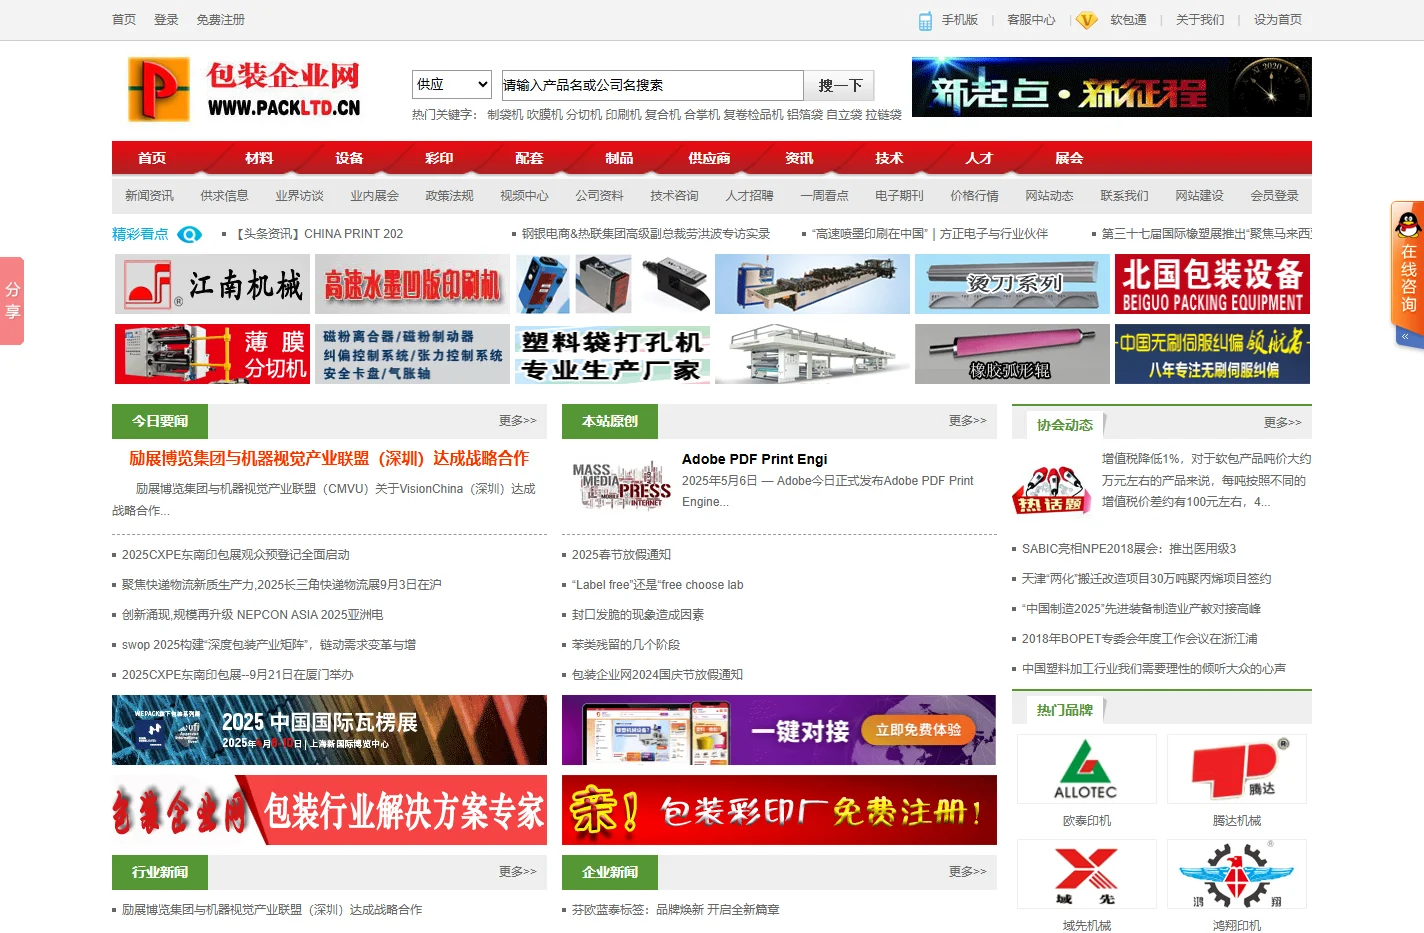1424x933 pixels.
Task: Open 新闻资讯 in the gray sub-navigation
Action: [x=149, y=196]
